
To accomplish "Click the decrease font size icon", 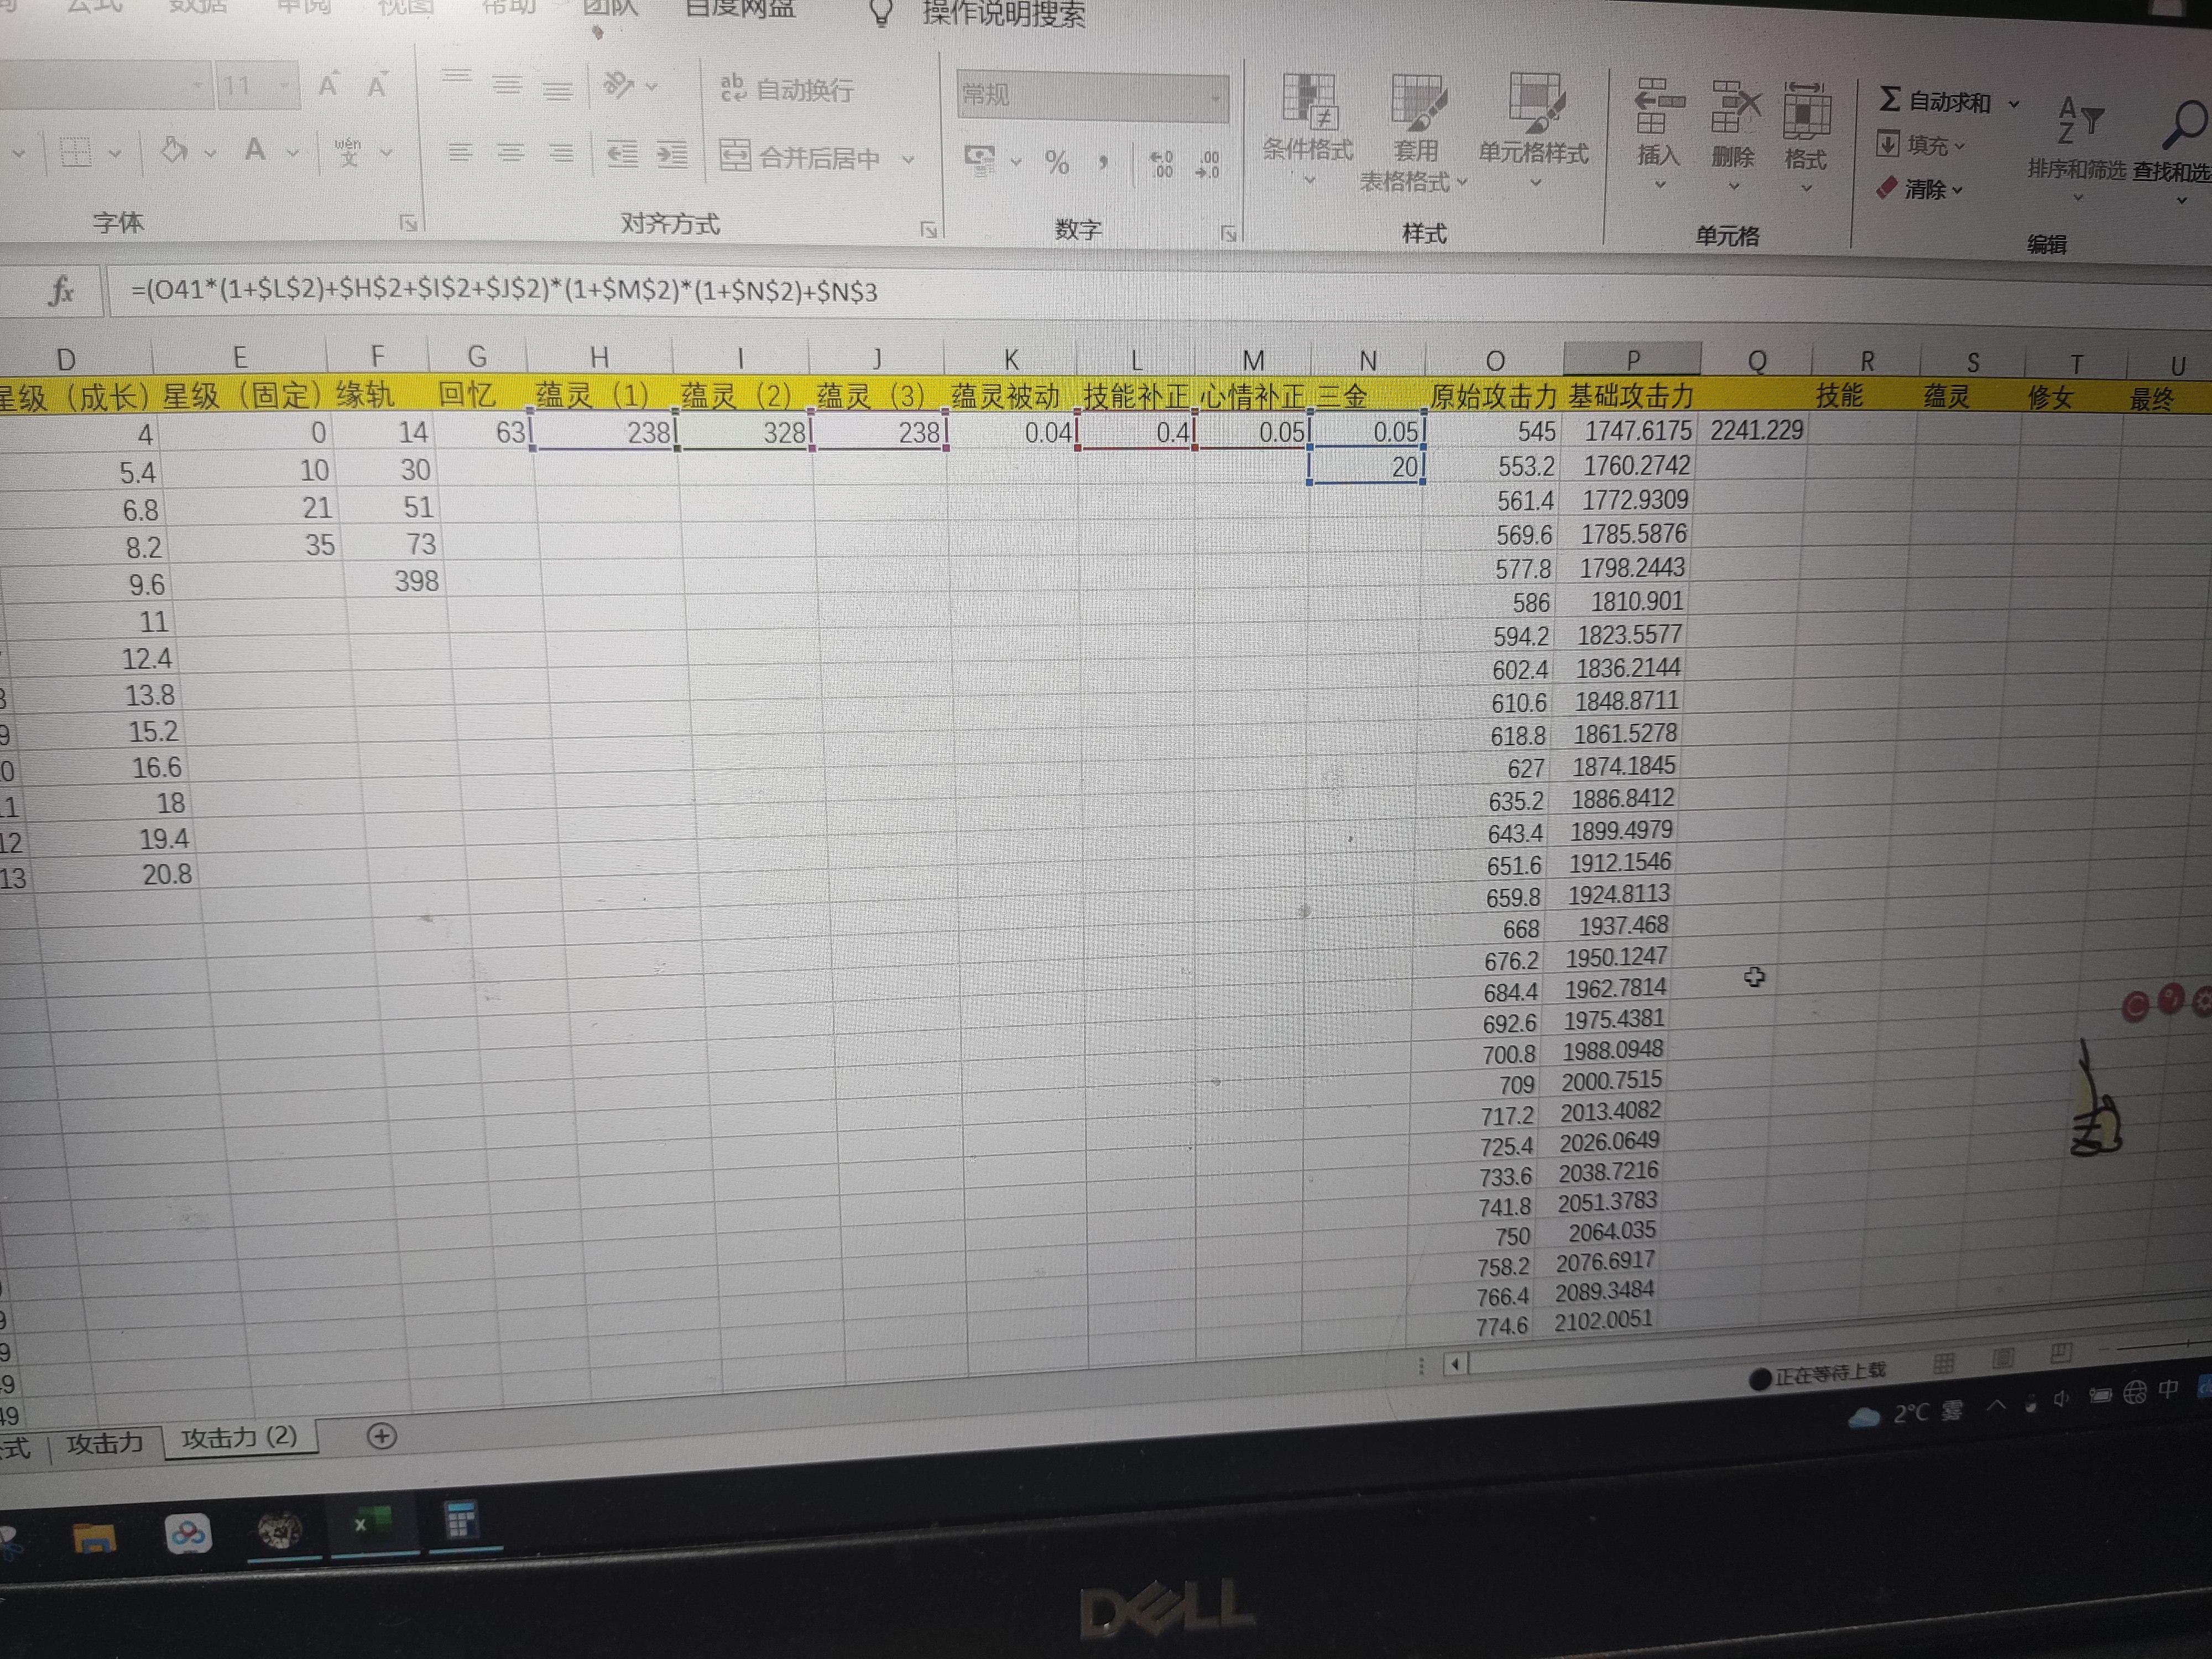I will (376, 86).
